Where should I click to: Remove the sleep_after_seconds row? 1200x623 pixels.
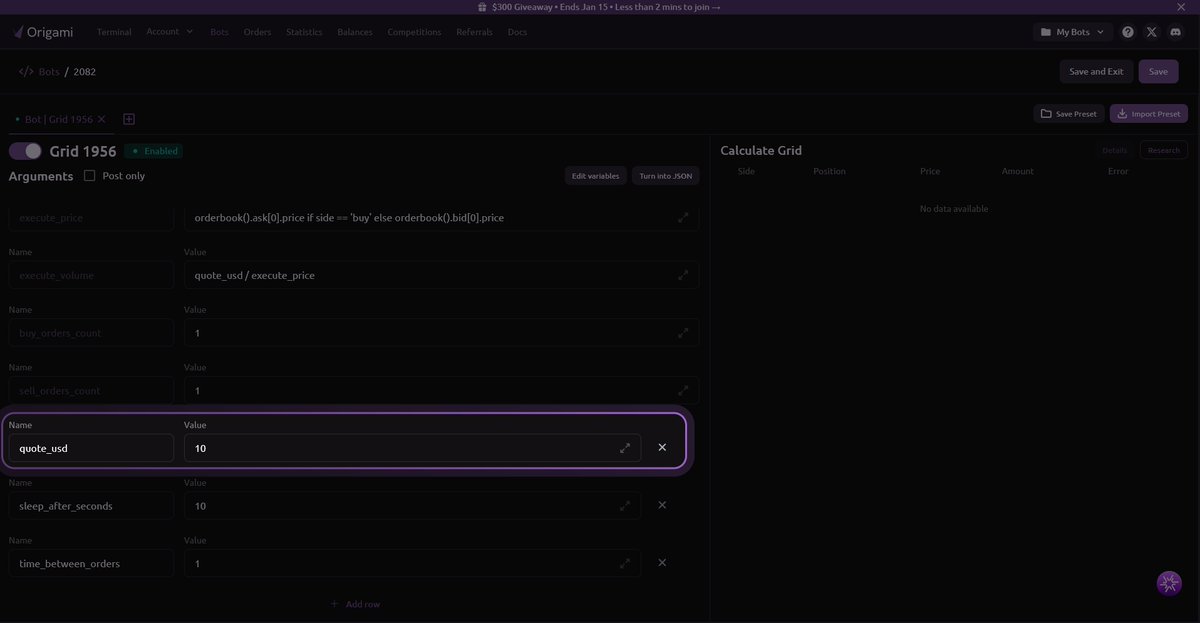coord(662,506)
